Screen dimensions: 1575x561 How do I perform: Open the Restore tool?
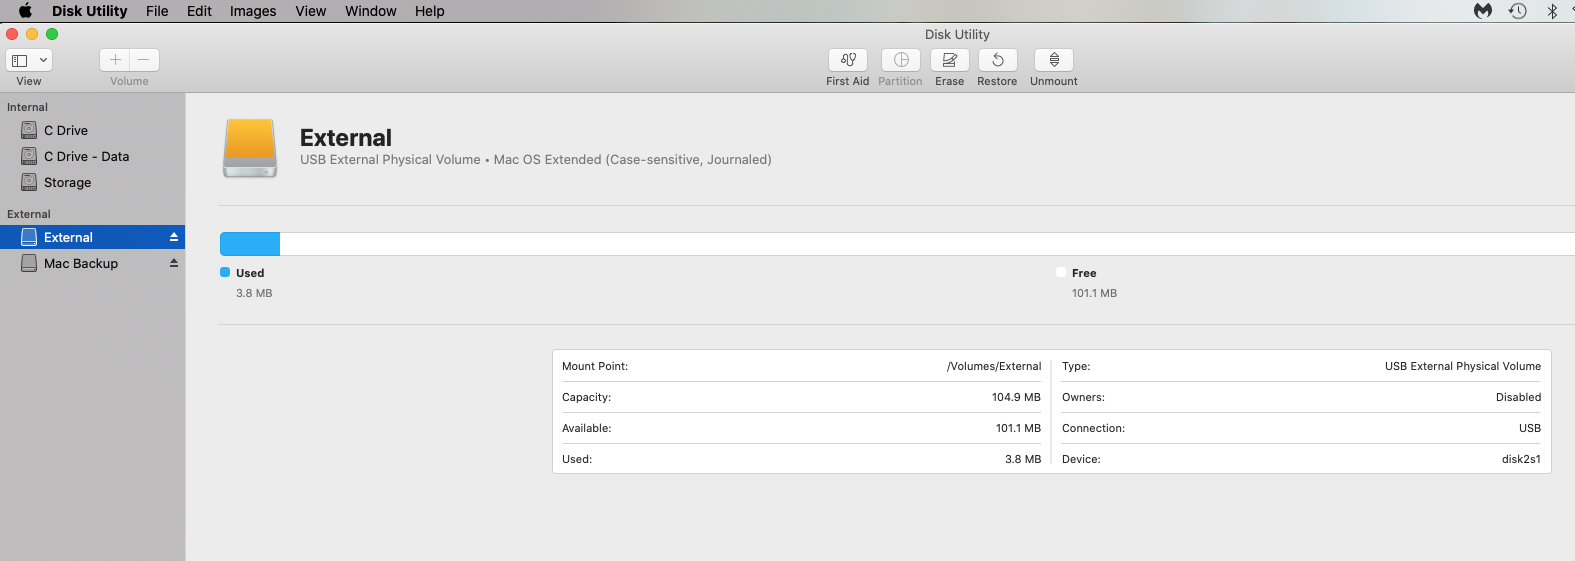(x=998, y=60)
